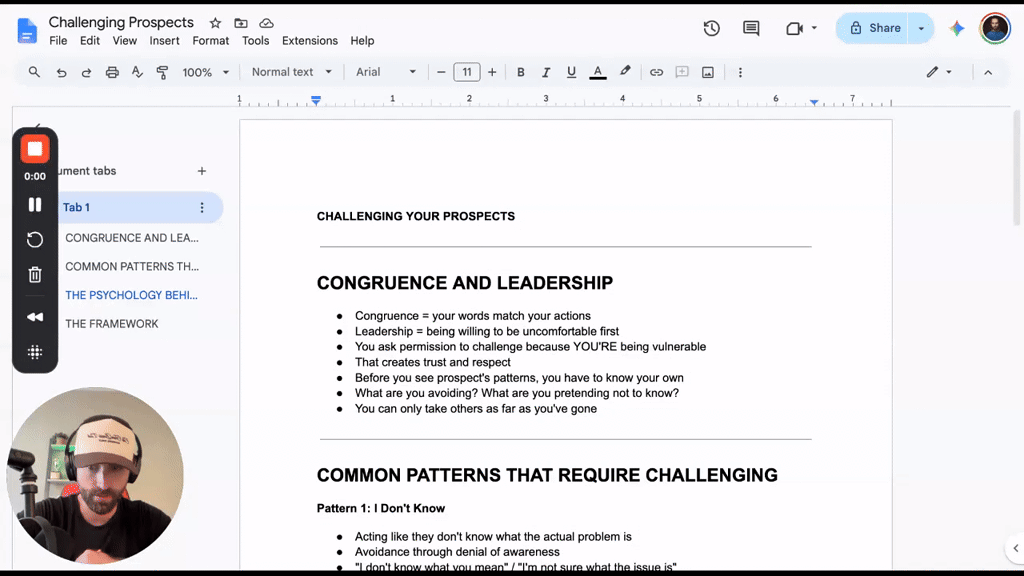Open the Insert menu

click(164, 40)
